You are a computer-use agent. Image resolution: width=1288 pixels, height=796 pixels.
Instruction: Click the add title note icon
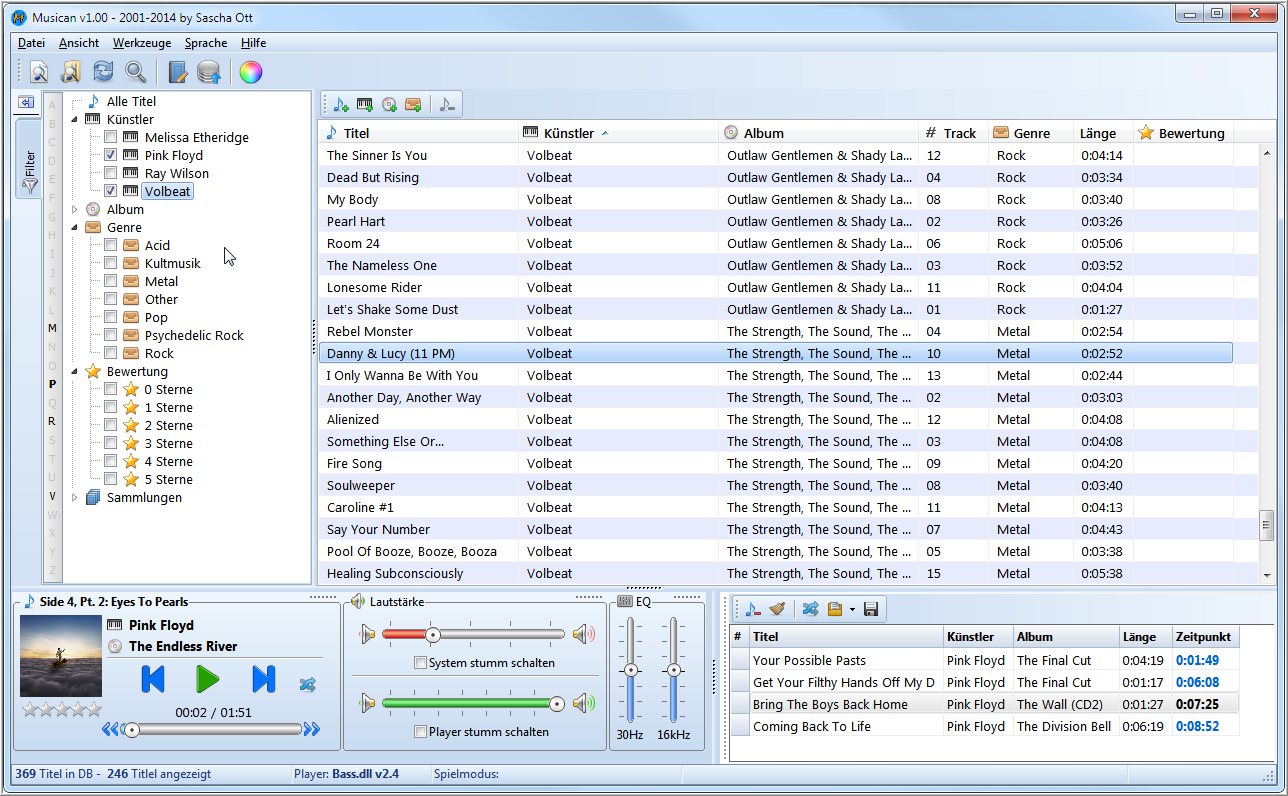pos(341,104)
